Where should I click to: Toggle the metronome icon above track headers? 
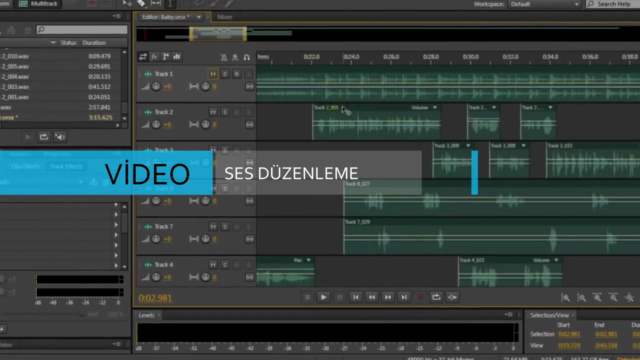pos(224,58)
